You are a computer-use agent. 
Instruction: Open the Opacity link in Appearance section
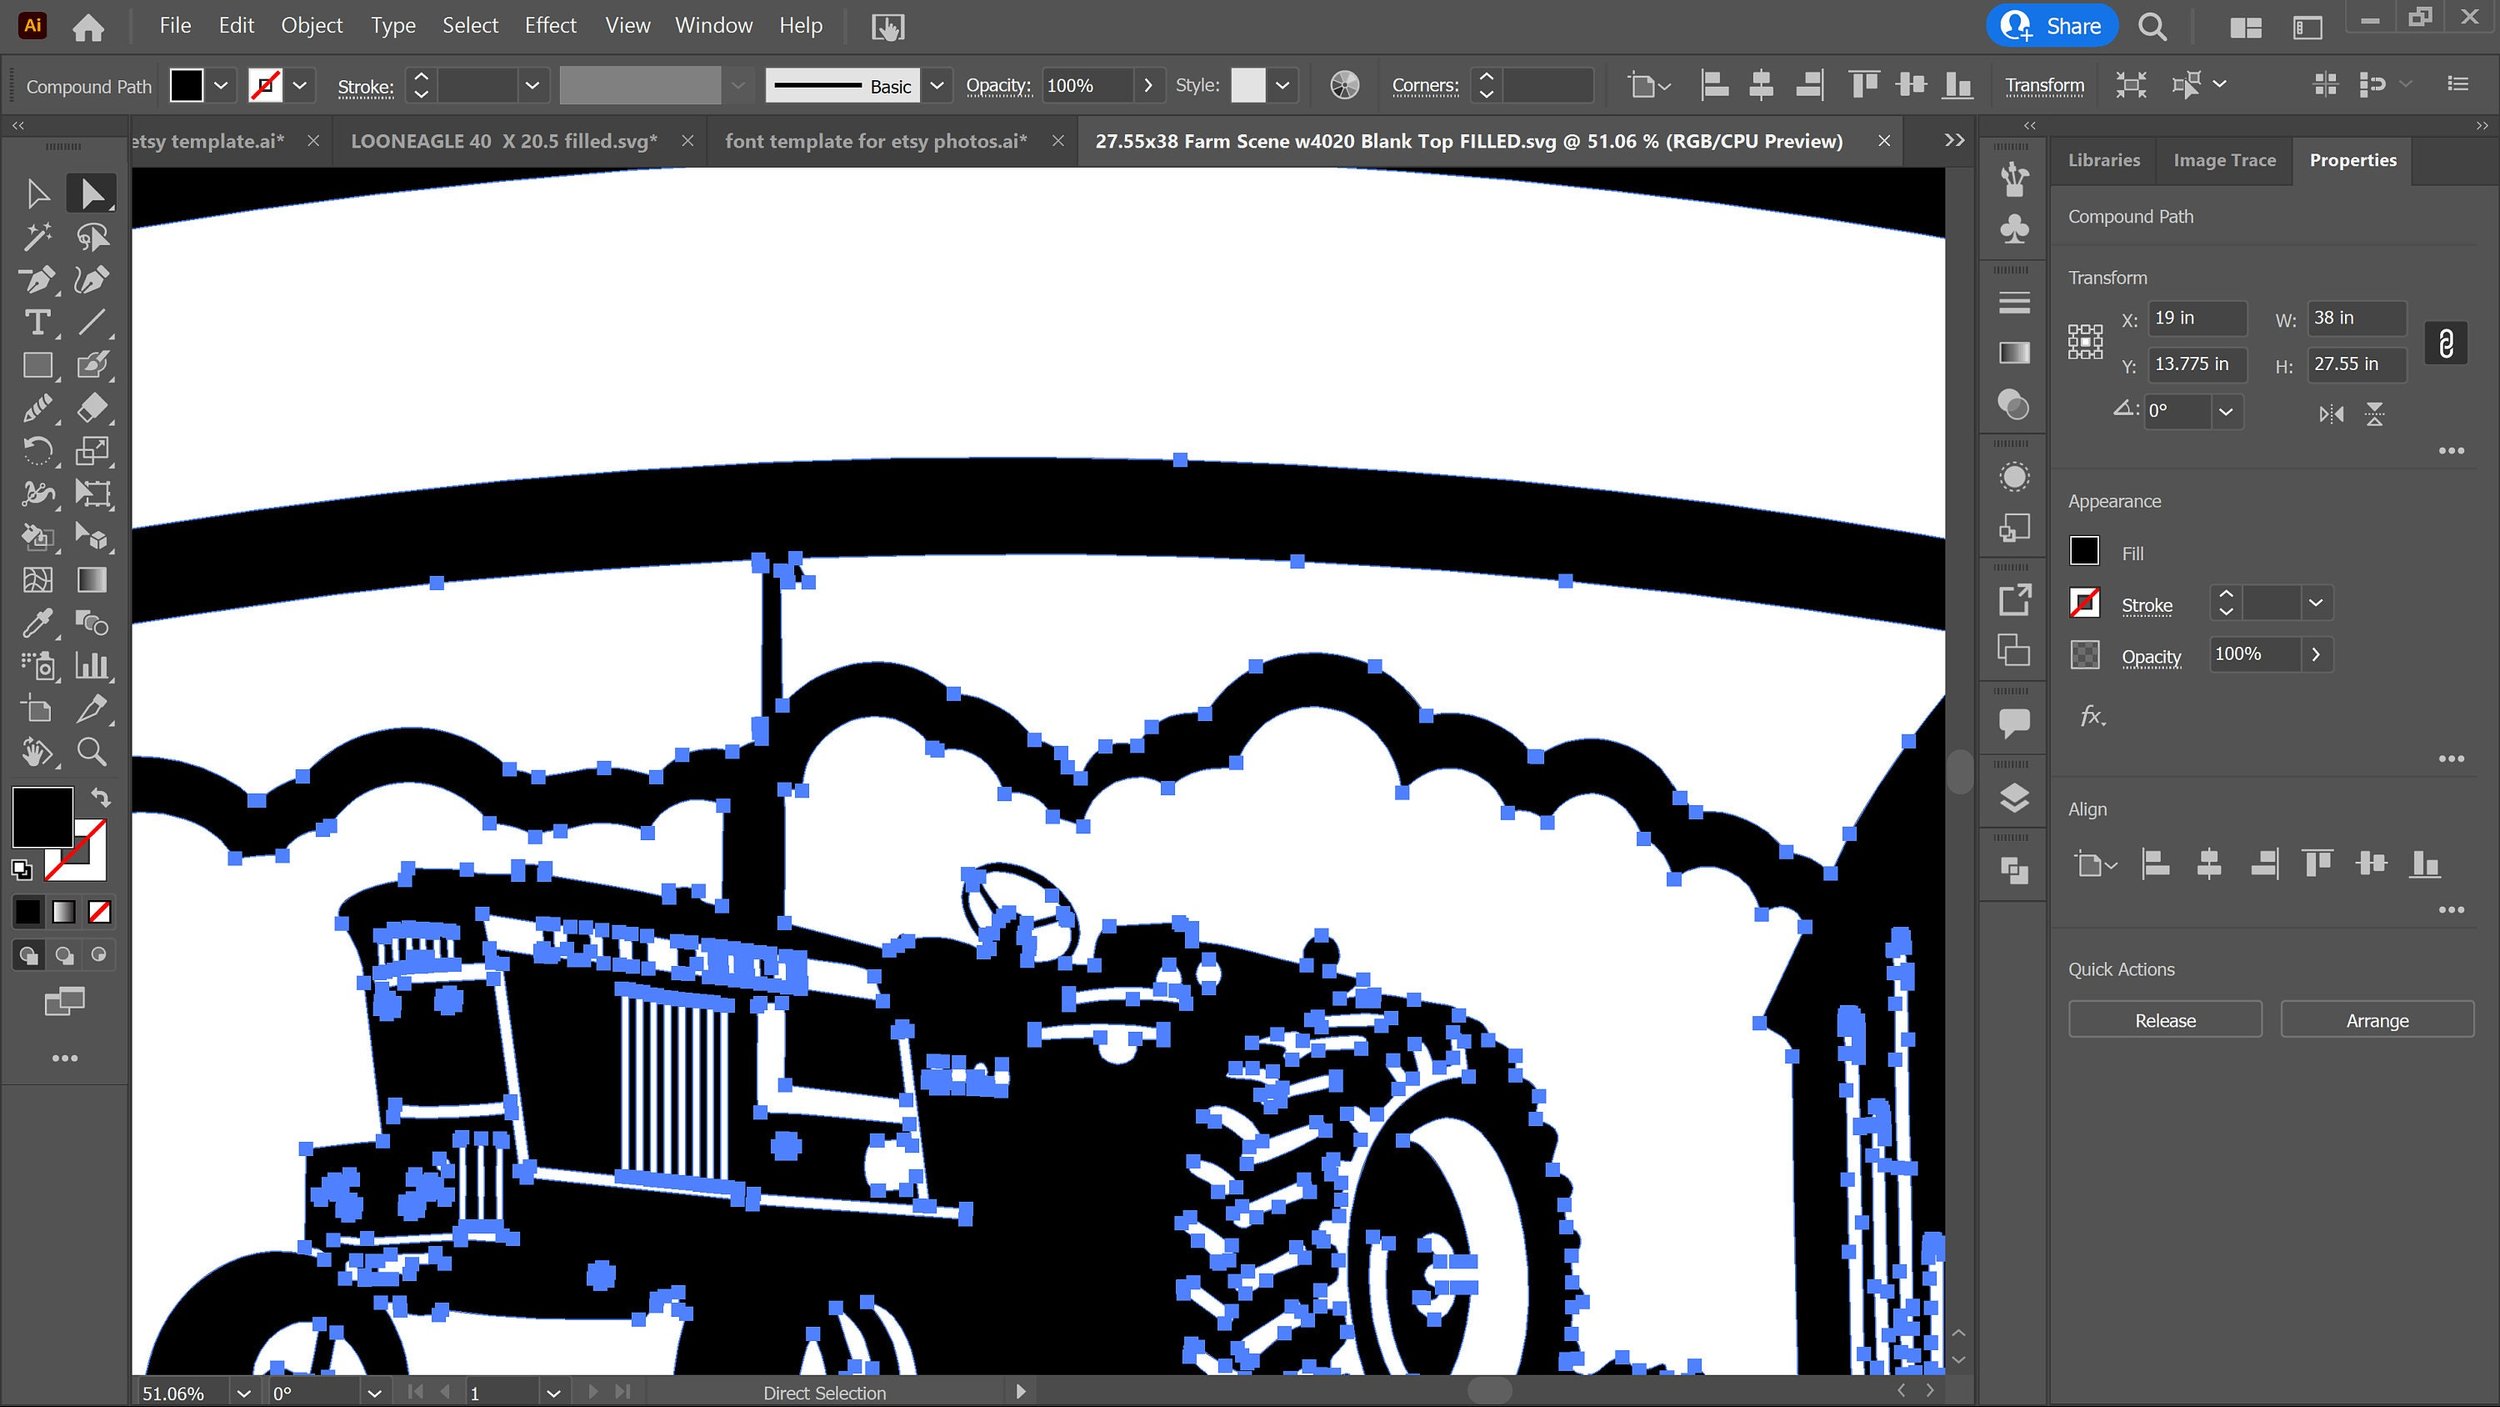click(x=2151, y=657)
